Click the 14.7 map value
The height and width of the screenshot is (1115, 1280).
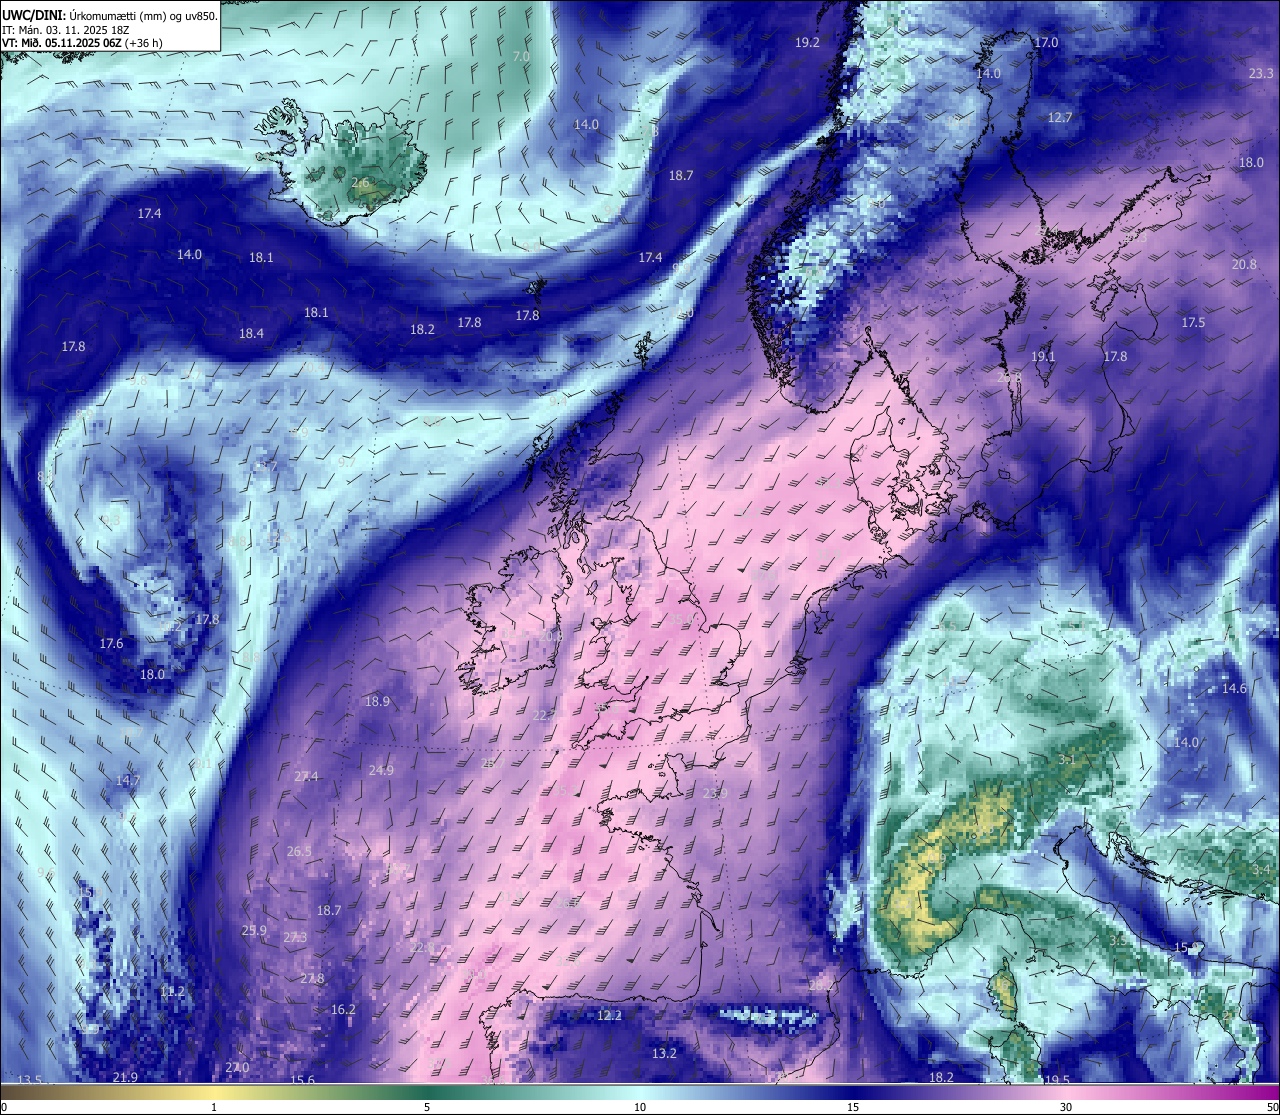pos(127,780)
